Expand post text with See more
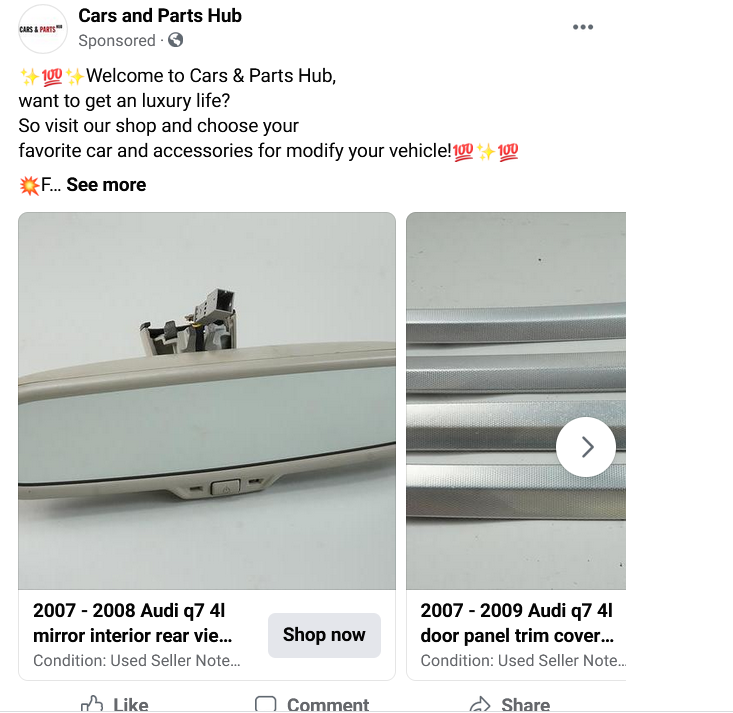733x713 pixels. pyautogui.click(x=106, y=185)
